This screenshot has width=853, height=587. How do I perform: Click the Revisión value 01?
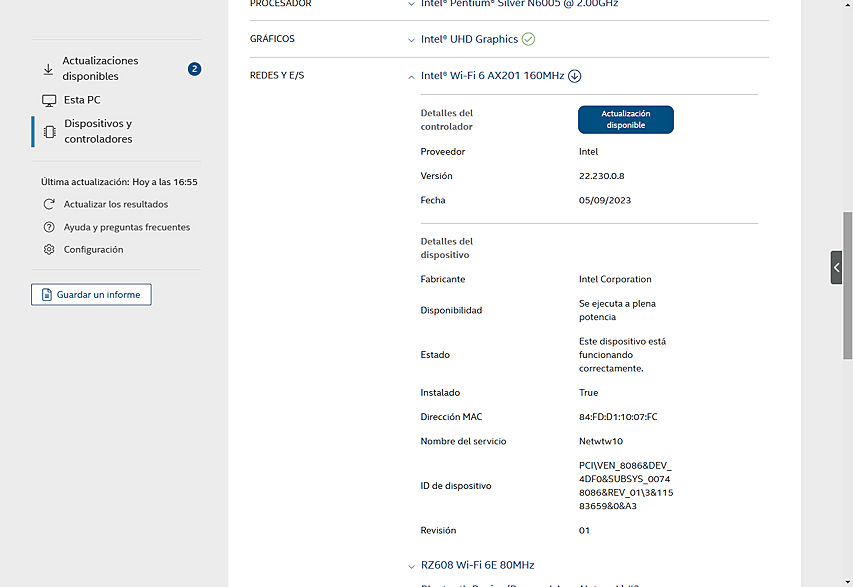pos(584,530)
